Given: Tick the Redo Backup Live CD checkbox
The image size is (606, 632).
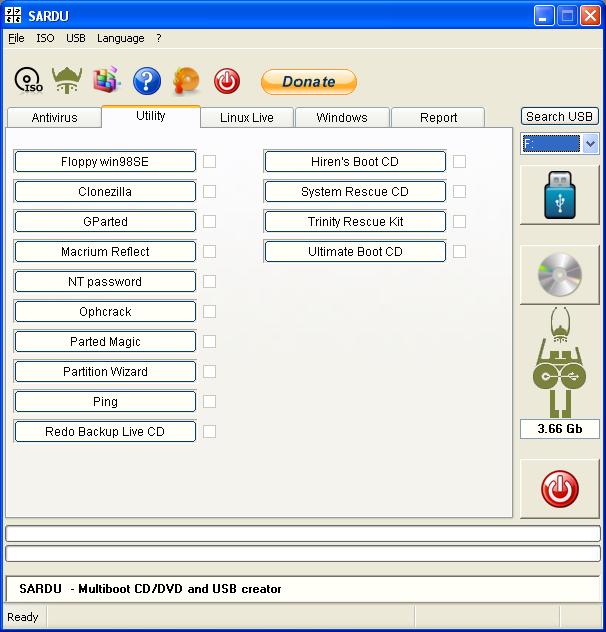Looking at the screenshot, I should point(209,431).
